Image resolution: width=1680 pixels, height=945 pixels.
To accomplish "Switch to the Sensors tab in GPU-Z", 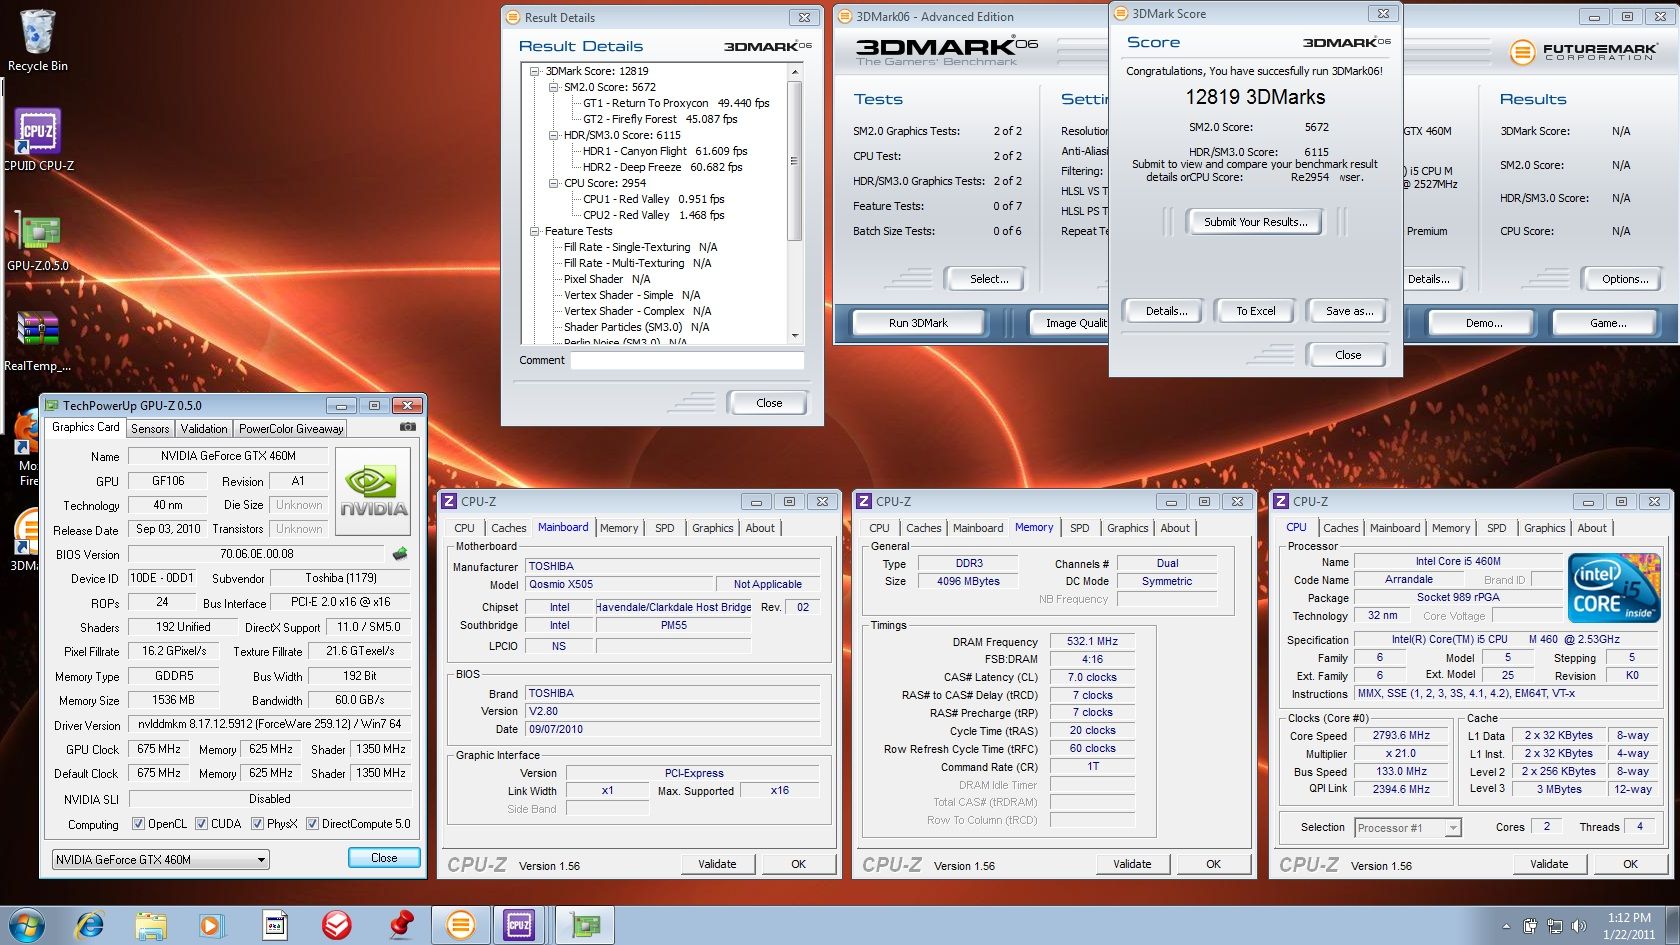I will coord(150,429).
